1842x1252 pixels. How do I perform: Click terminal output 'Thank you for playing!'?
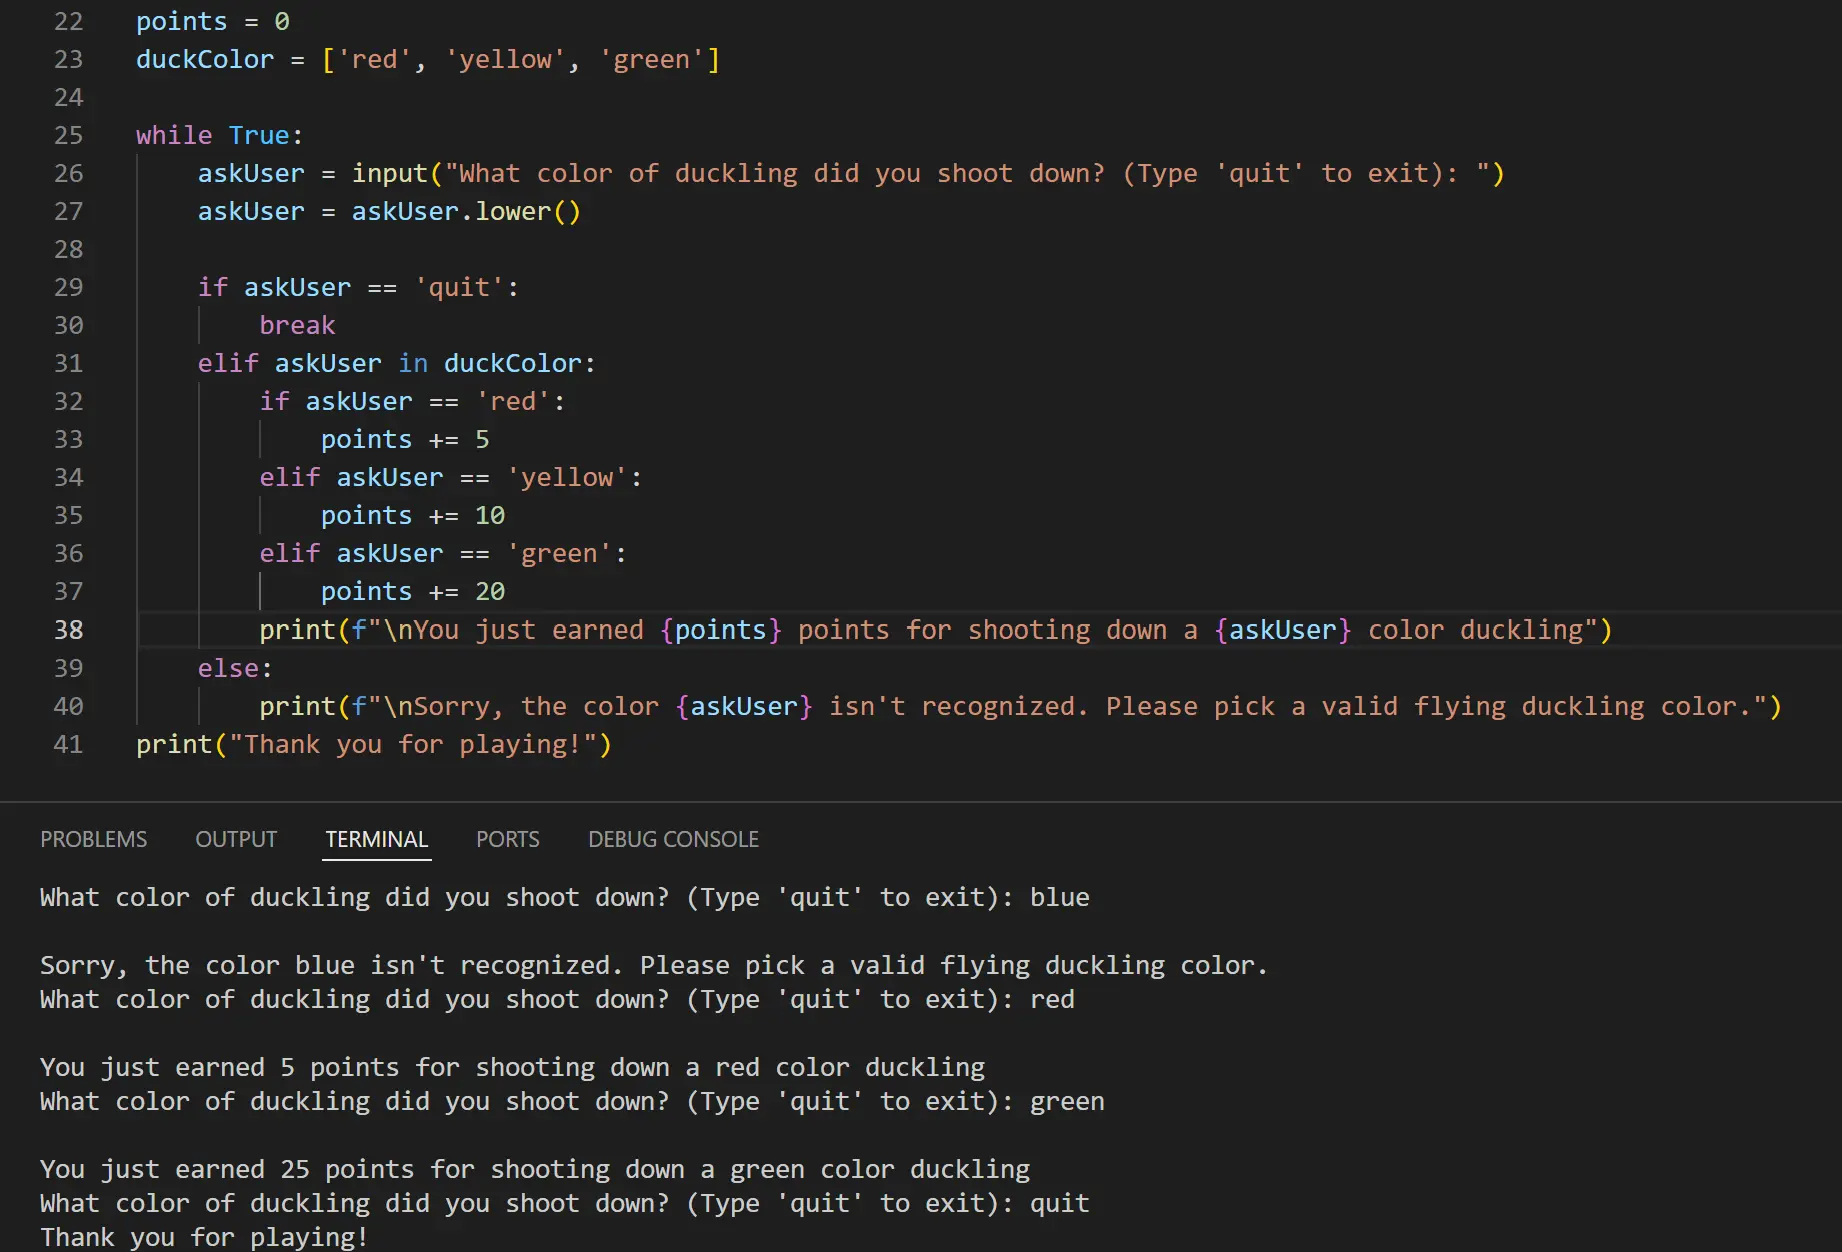(x=204, y=1237)
